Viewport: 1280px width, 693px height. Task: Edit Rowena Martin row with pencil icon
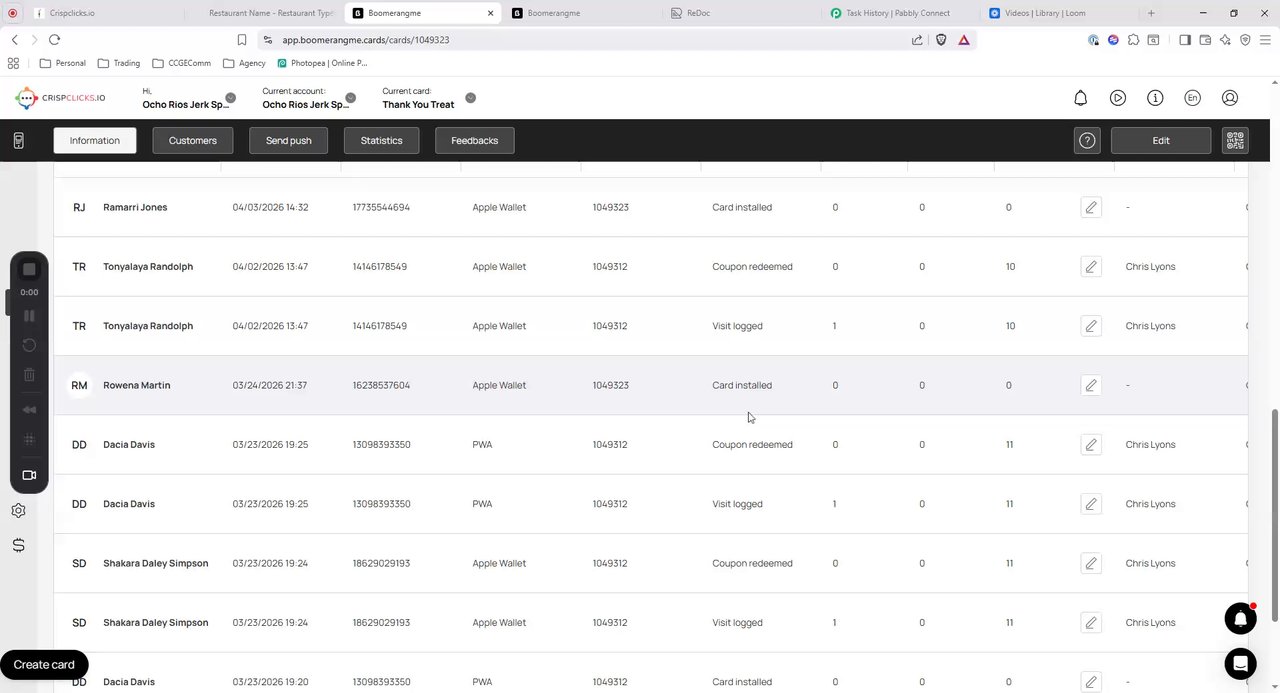coord(1091,385)
